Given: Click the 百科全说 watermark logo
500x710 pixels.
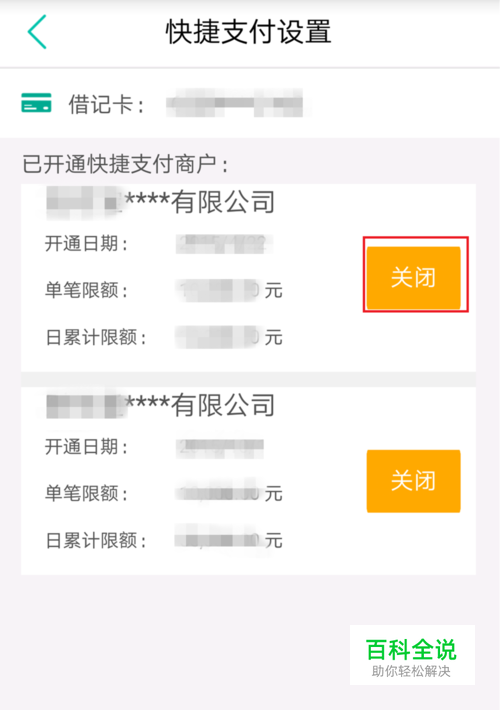Looking at the screenshot, I should coord(411,649).
